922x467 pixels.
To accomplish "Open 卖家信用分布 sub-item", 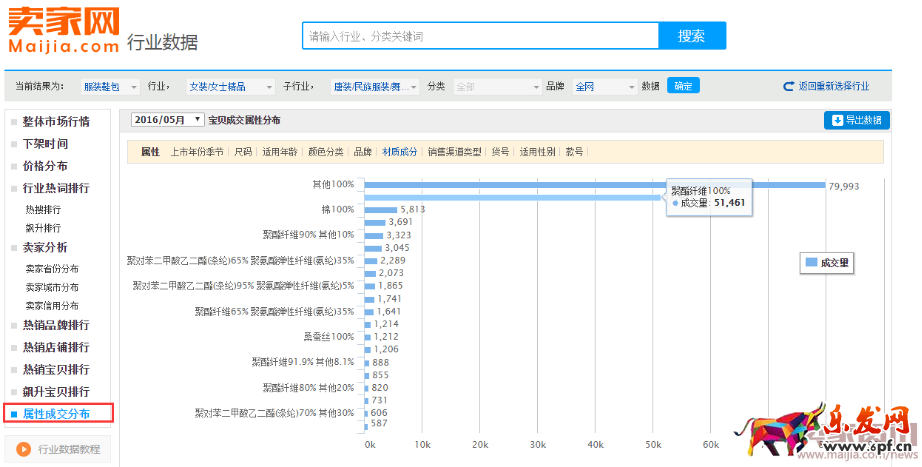I will 52,306.
